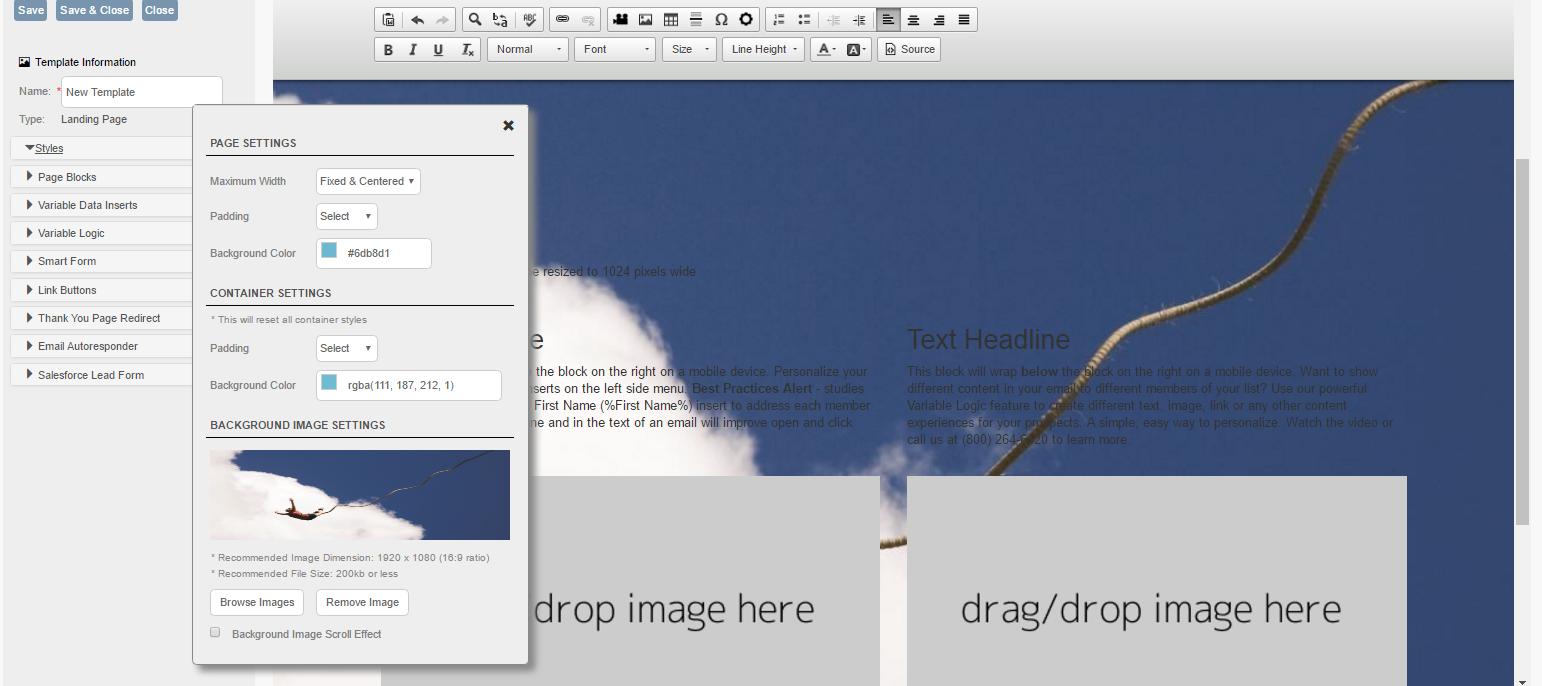Insert a table
This screenshot has width=1542, height=686.
point(670,20)
